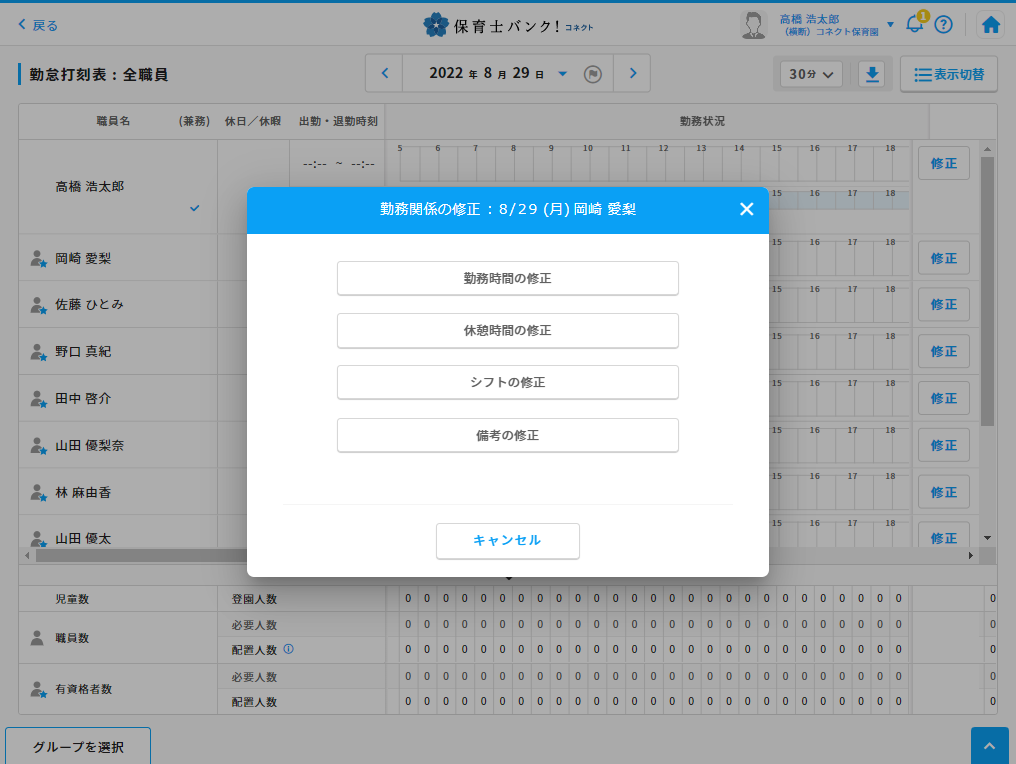Click the download icon button
1016x764 pixels.
pos(872,75)
